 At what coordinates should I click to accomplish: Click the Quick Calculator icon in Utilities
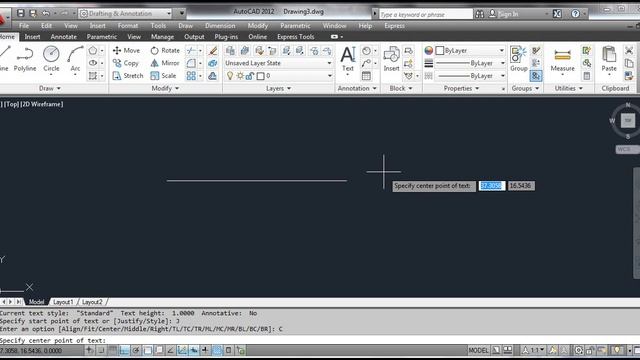pyautogui.click(x=587, y=76)
